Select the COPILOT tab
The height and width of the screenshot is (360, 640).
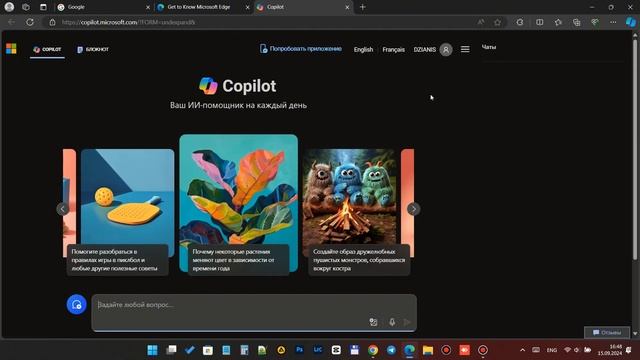click(x=47, y=49)
